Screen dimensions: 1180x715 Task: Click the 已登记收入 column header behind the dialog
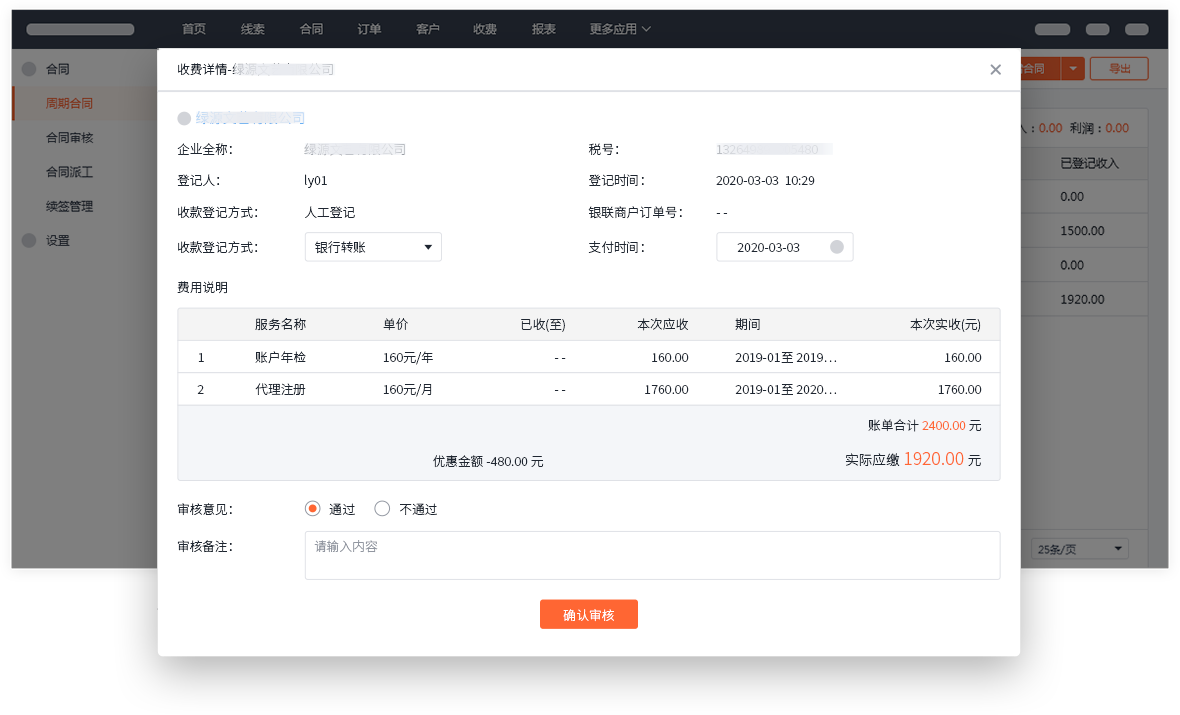point(1089,163)
